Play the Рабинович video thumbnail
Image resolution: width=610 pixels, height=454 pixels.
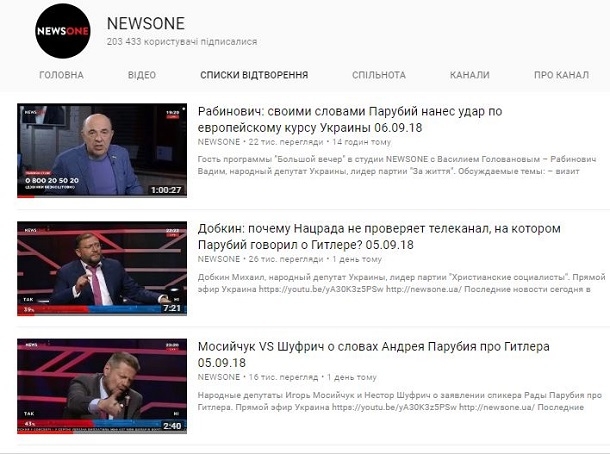coord(102,151)
